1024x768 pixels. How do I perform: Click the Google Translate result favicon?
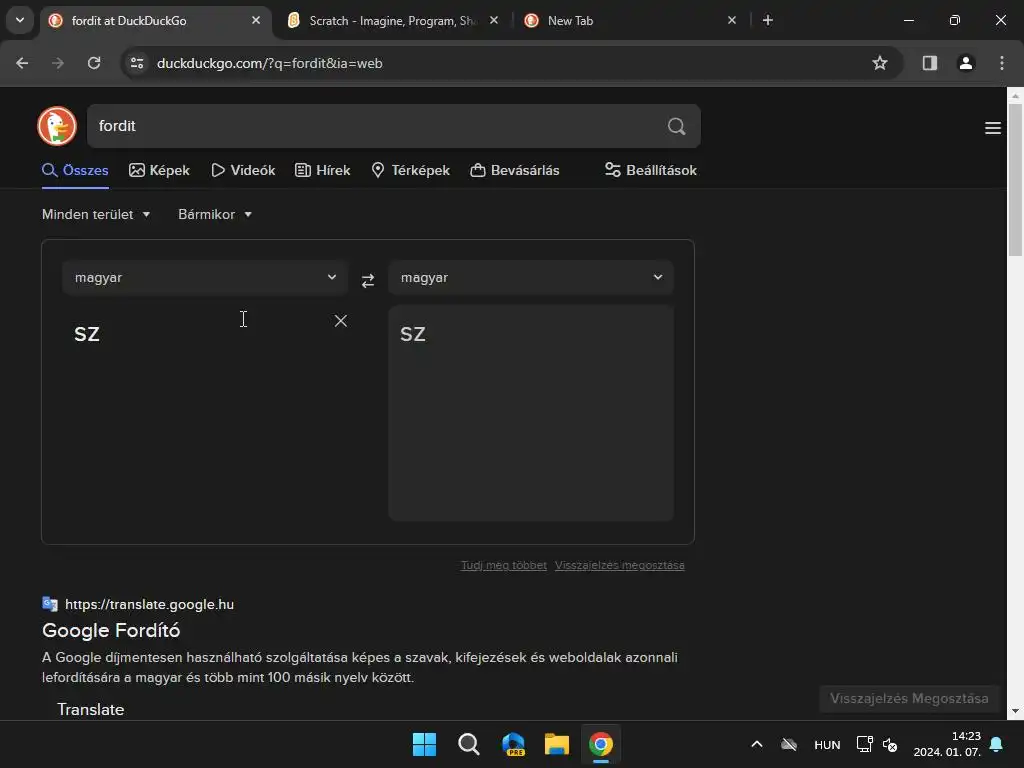50,604
